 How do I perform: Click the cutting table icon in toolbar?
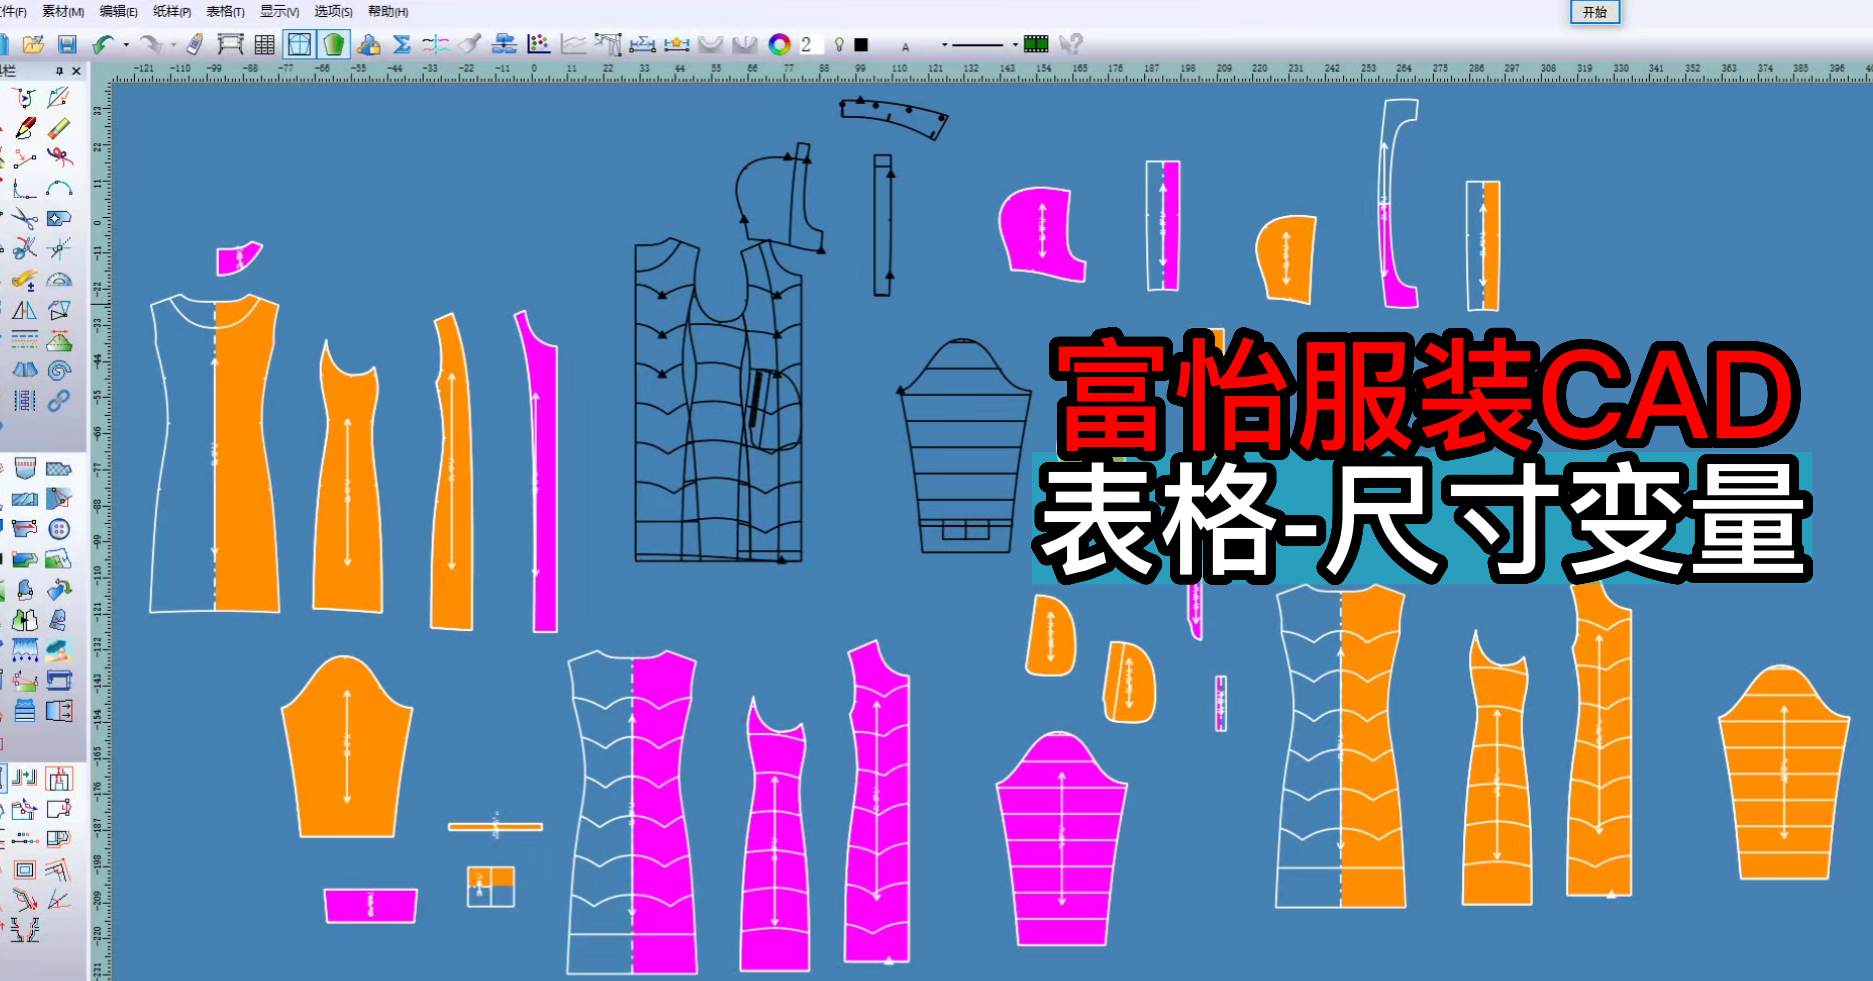[230, 44]
